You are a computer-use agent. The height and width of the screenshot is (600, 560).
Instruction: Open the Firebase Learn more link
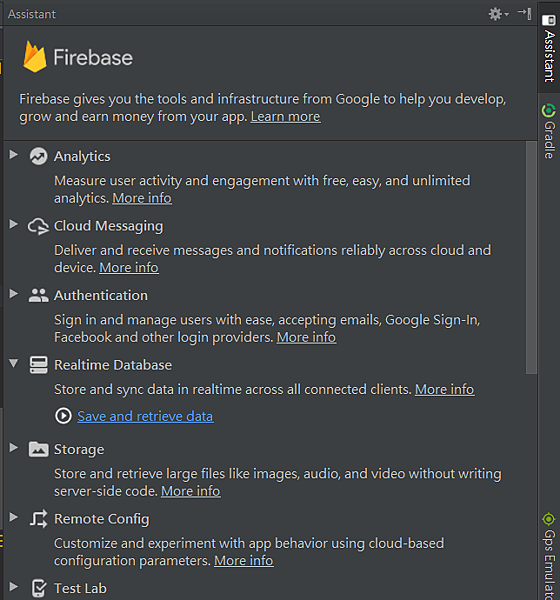pos(286,117)
